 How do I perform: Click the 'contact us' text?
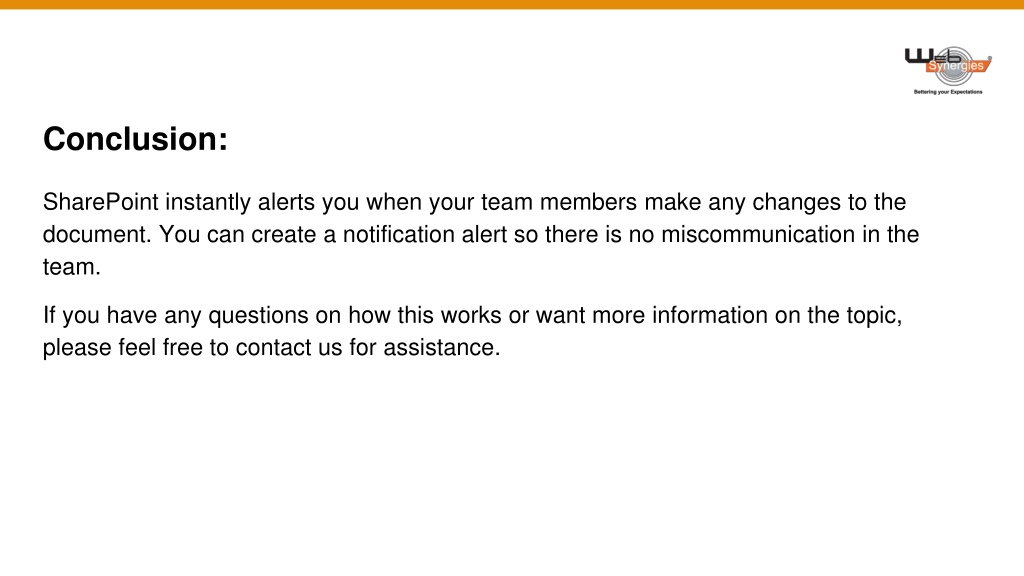[x=289, y=347]
